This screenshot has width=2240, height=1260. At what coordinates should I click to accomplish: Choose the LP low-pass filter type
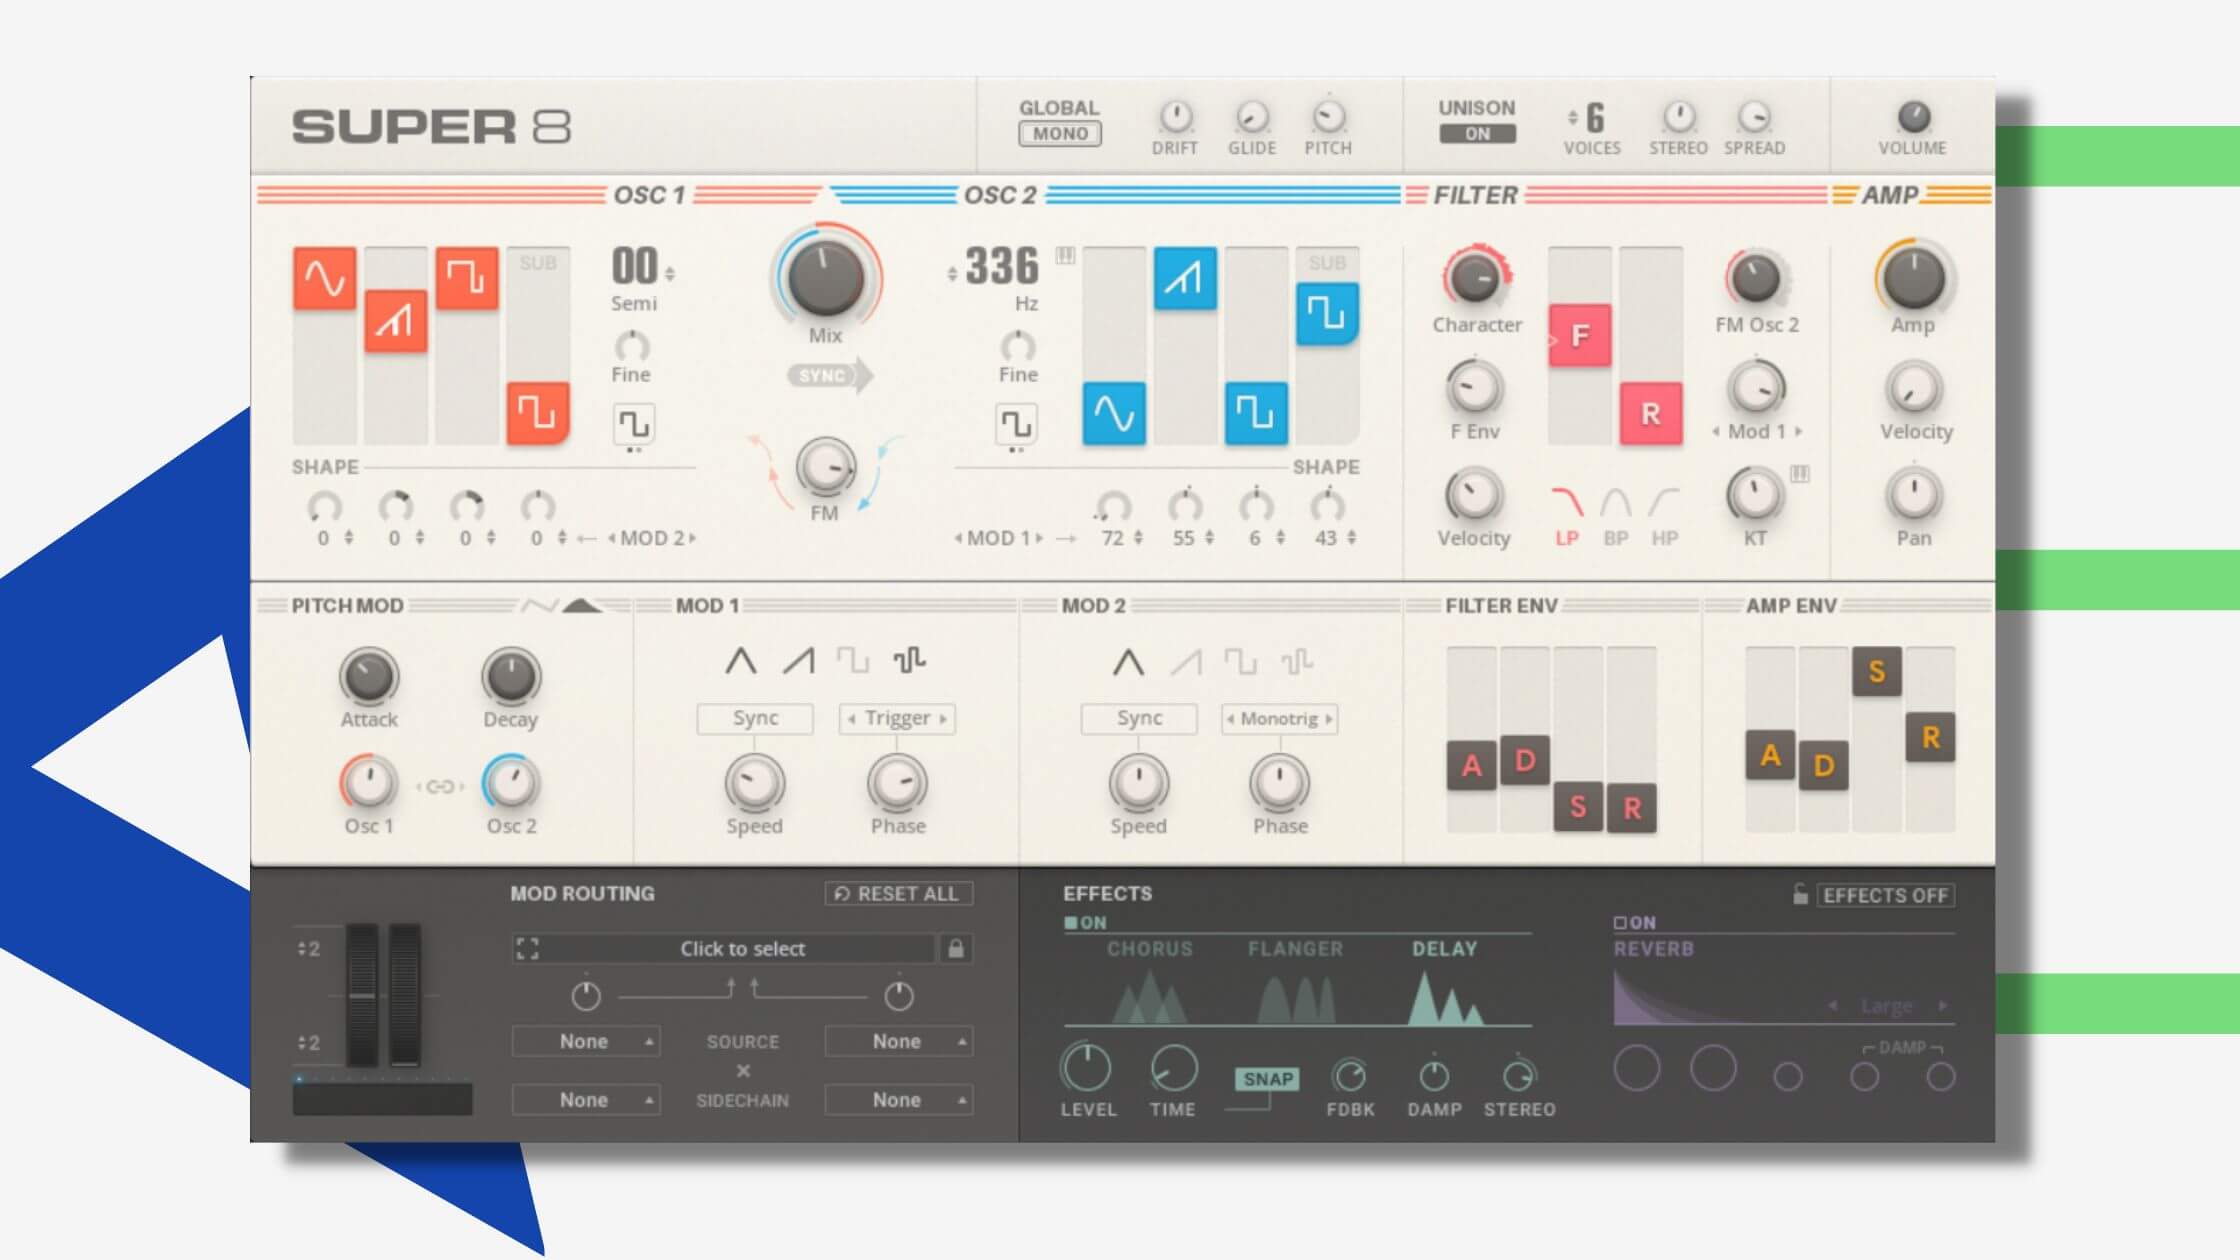tap(1567, 515)
